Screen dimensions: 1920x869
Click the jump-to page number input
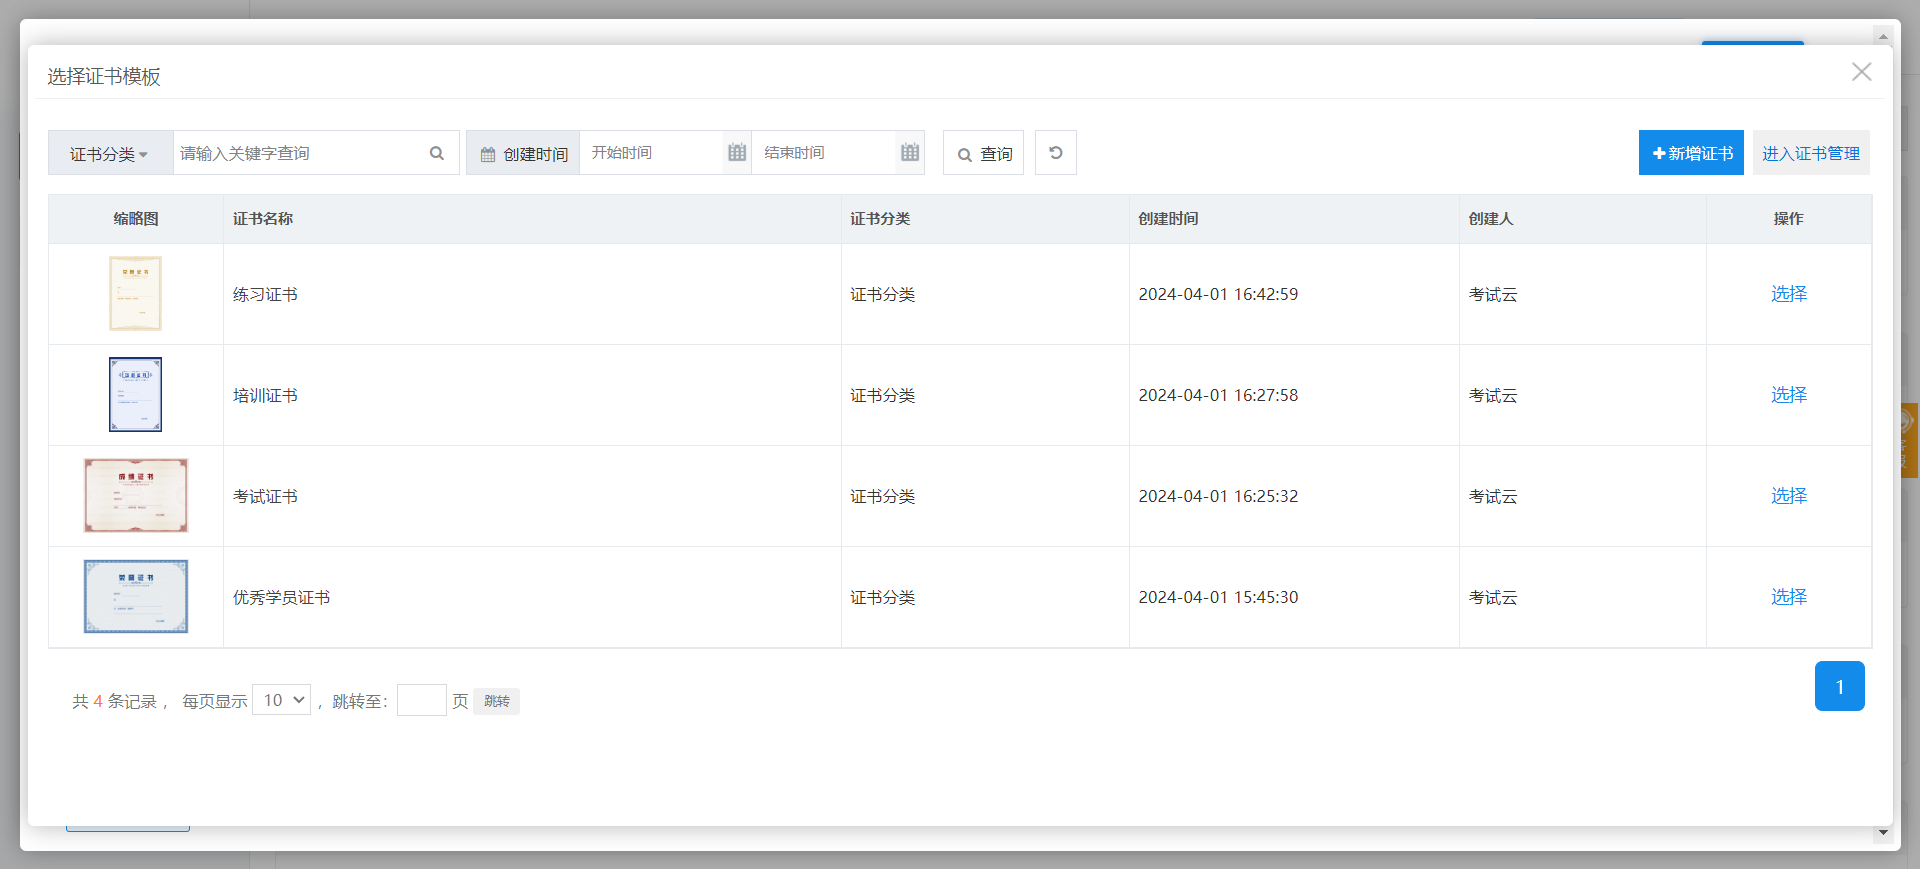pyautogui.click(x=421, y=700)
